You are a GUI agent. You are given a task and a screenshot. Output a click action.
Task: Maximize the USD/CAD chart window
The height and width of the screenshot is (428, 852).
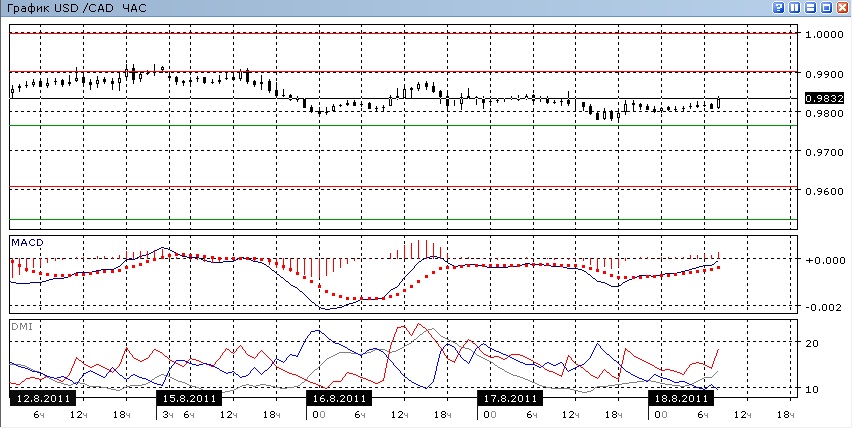pos(827,7)
